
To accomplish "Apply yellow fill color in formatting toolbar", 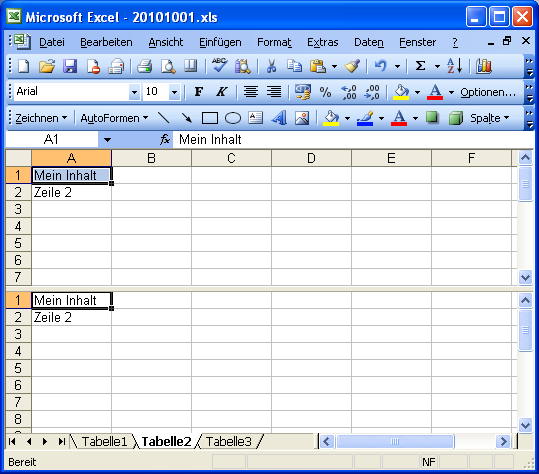I will click(x=401, y=92).
